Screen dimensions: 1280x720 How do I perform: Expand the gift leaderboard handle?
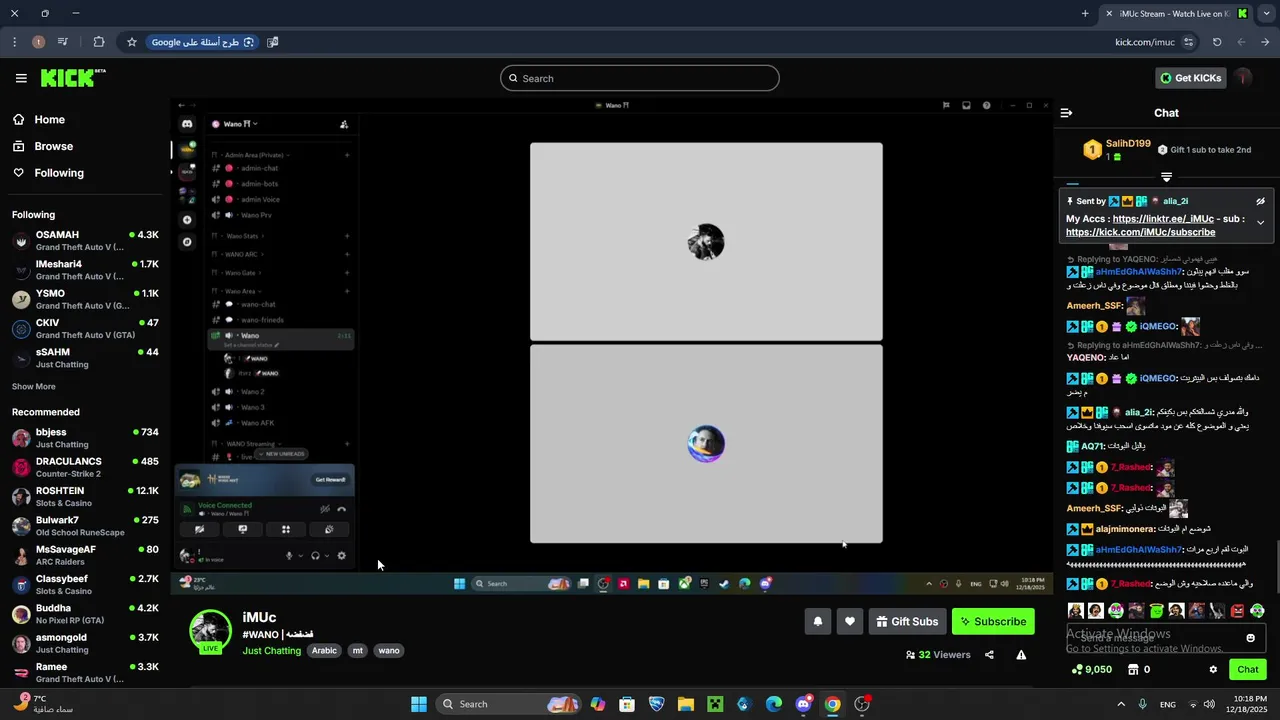(x=1166, y=177)
